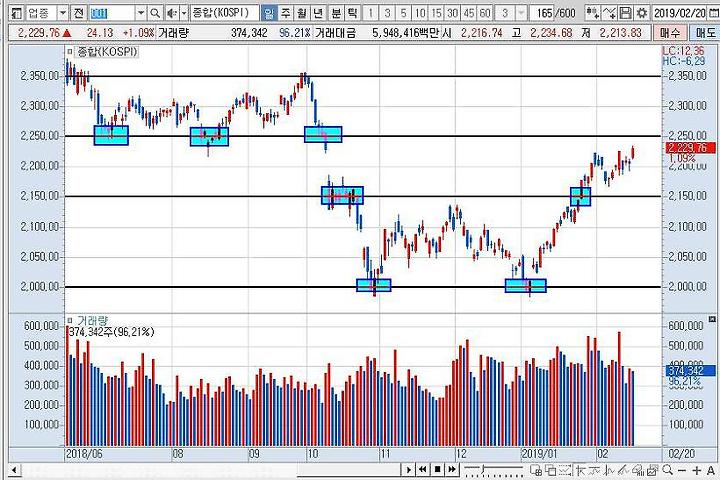
Task: Click the A text tool icon
Action: (711, 470)
